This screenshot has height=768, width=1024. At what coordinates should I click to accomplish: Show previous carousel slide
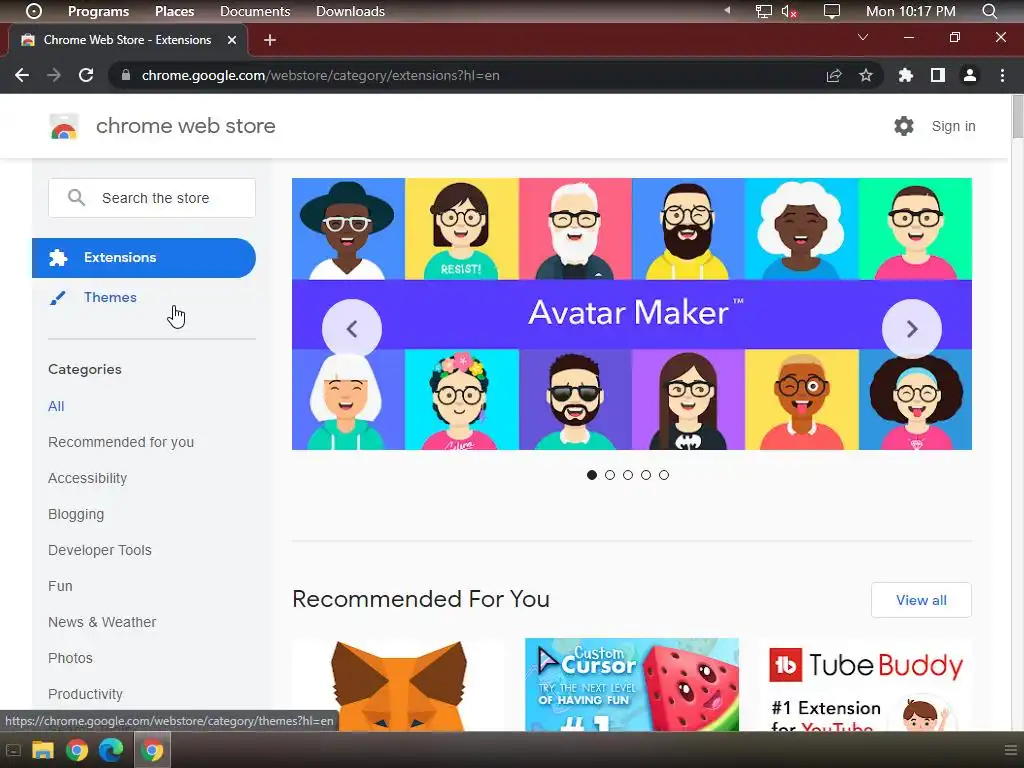point(352,328)
